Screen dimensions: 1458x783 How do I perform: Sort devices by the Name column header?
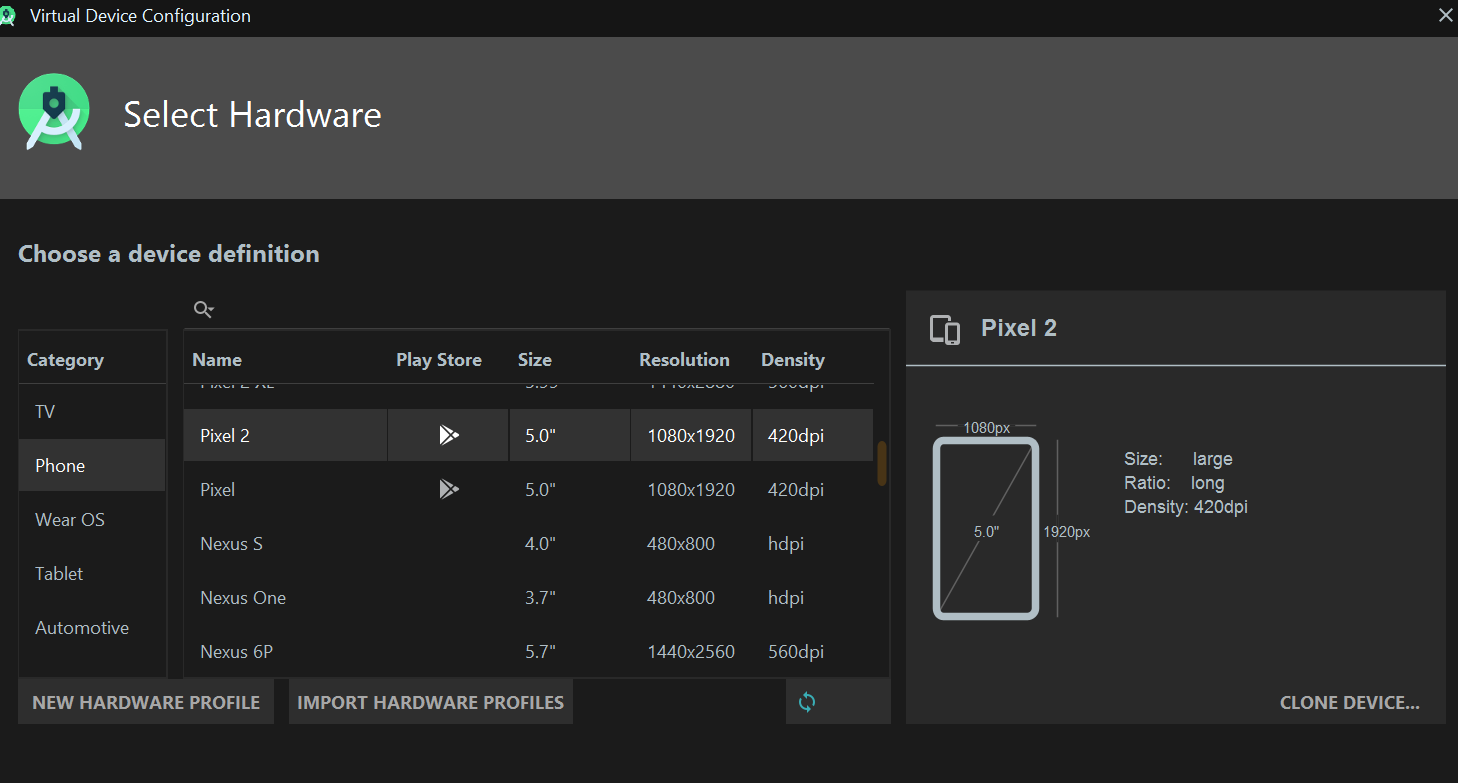pyautogui.click(x=217, y=360)
